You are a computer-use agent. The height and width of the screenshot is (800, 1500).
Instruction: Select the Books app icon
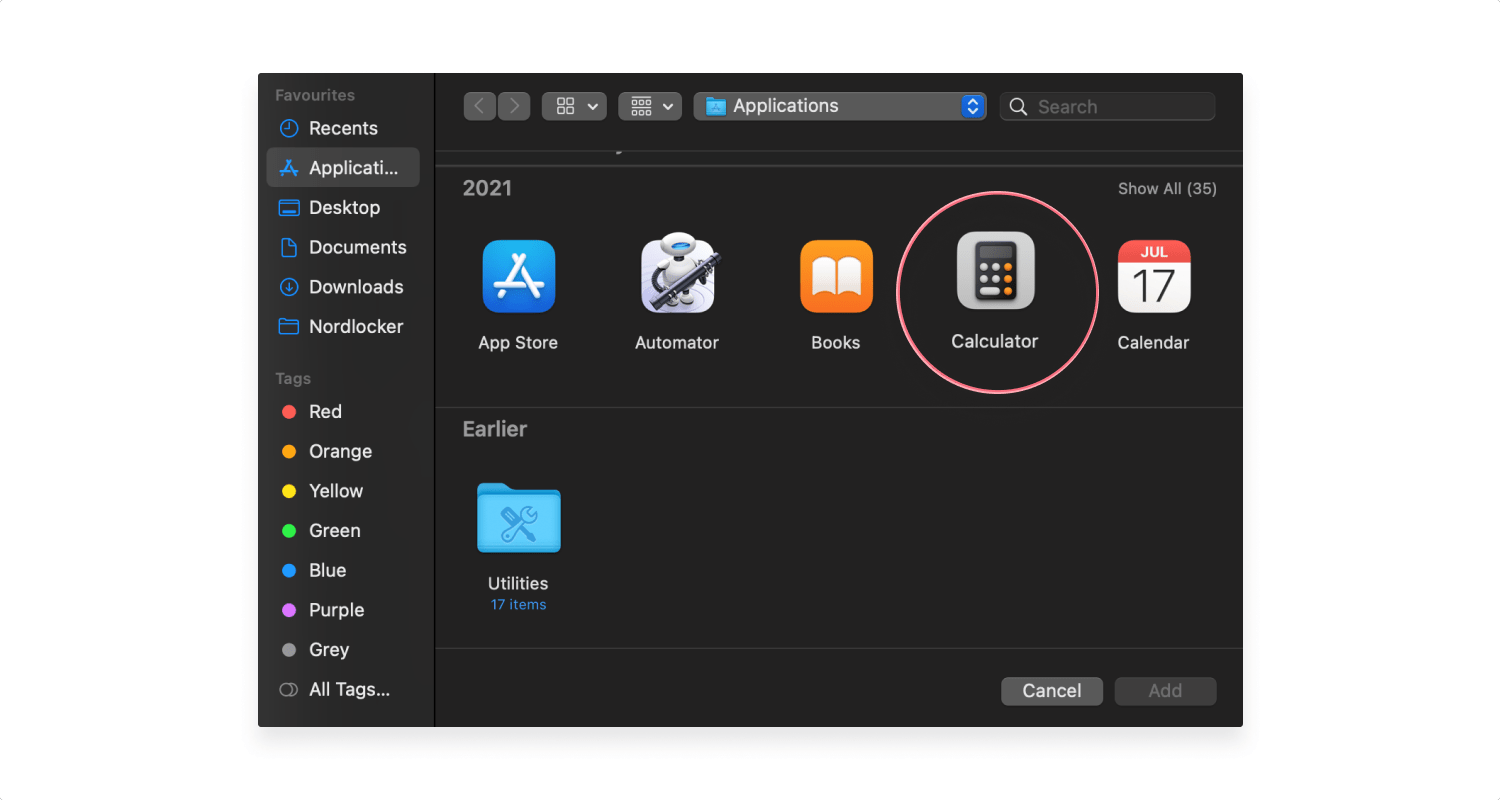tap(836, 276)
